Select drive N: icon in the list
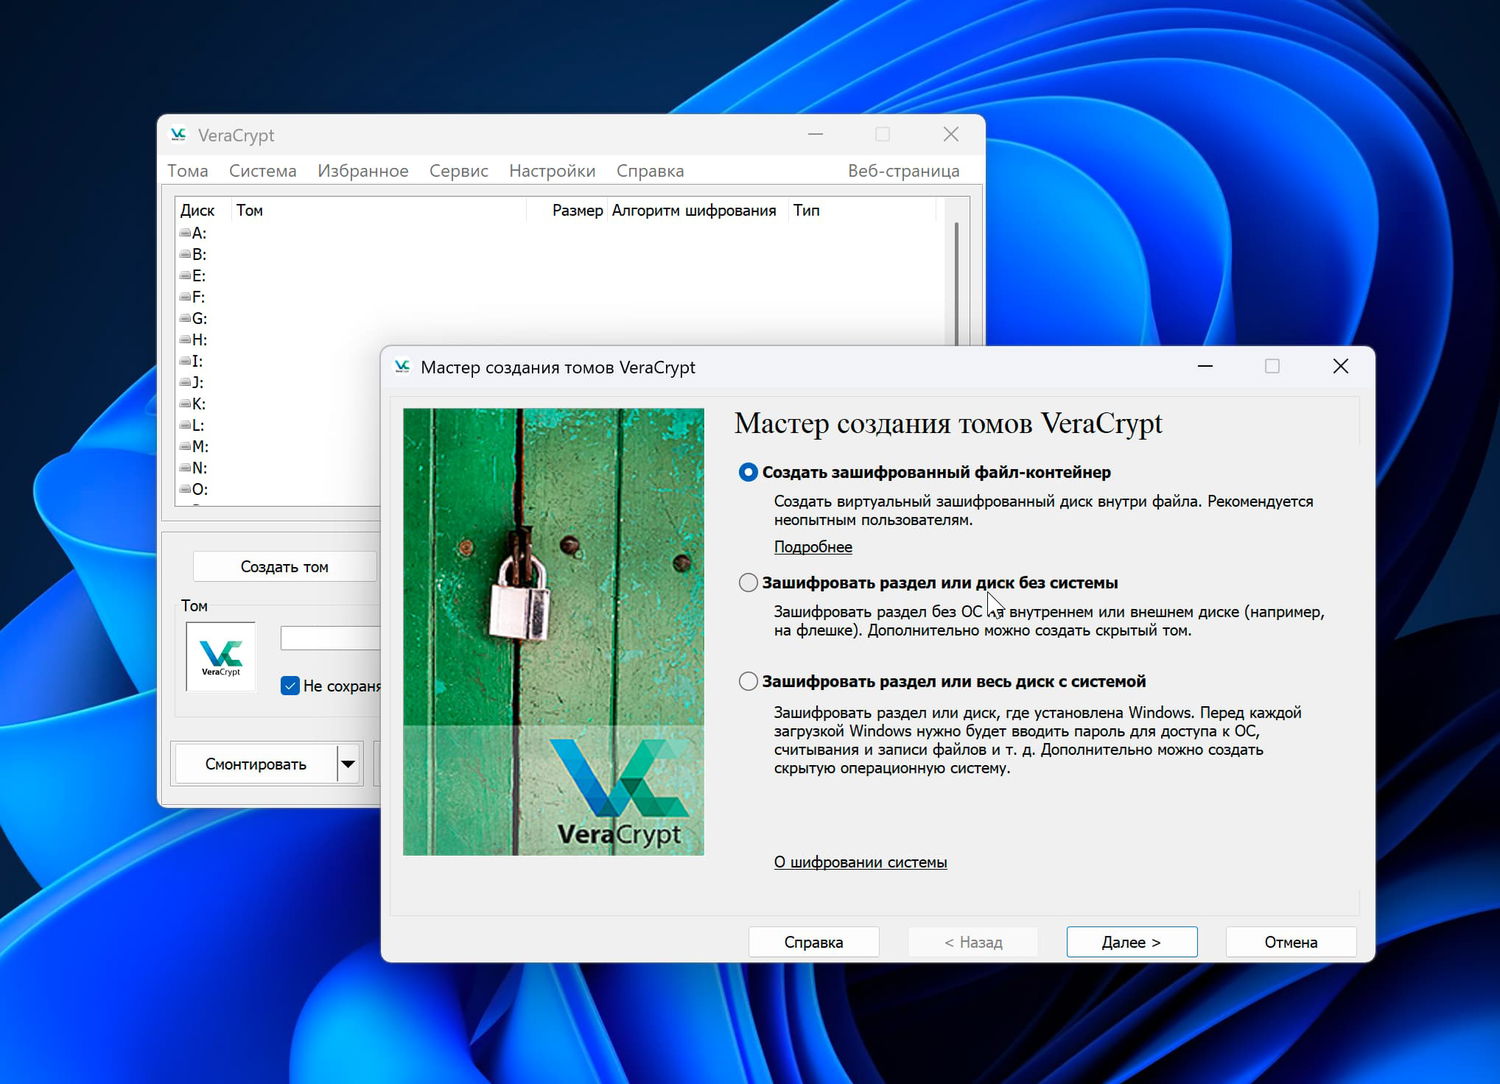This screenshot has height=1084, width=1500. tap(185, 468)
